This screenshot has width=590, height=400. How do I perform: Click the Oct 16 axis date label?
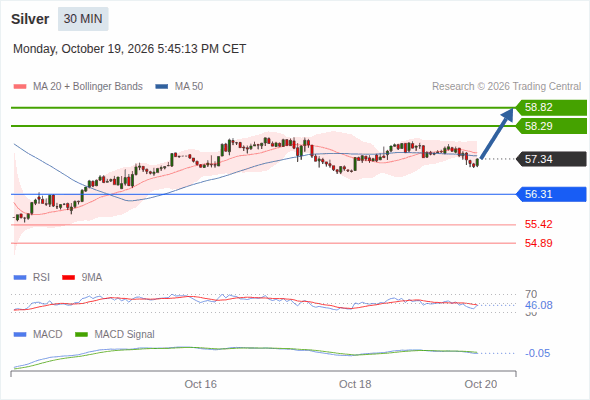[201, 384]
